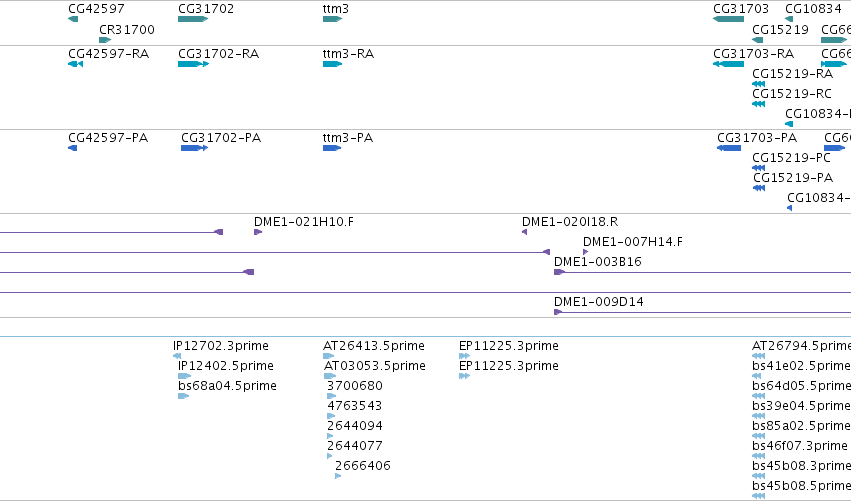
Task: Click the bs64d05.5prime EST label
Action: [801, 386]
